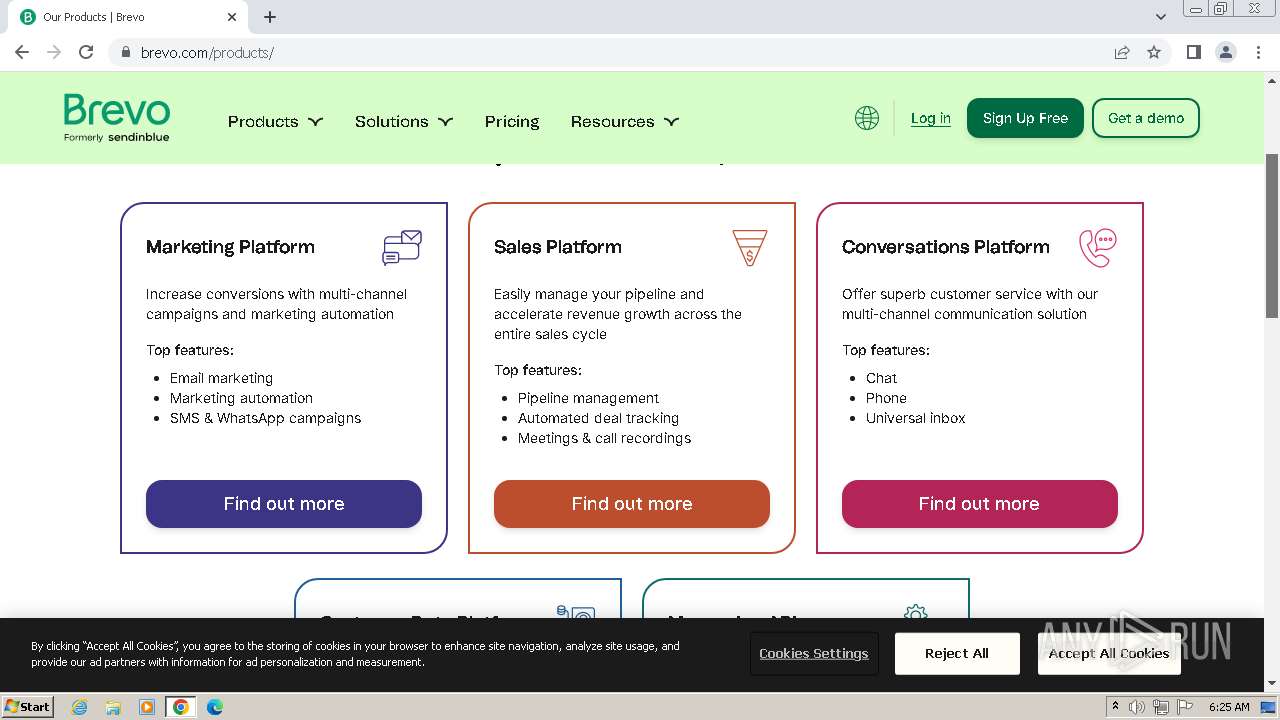Image resolution: width=1280 pixels, height=720 pixels.
Task: Expand the Solutions dropdown menu
Action: (x=403, y=121)
